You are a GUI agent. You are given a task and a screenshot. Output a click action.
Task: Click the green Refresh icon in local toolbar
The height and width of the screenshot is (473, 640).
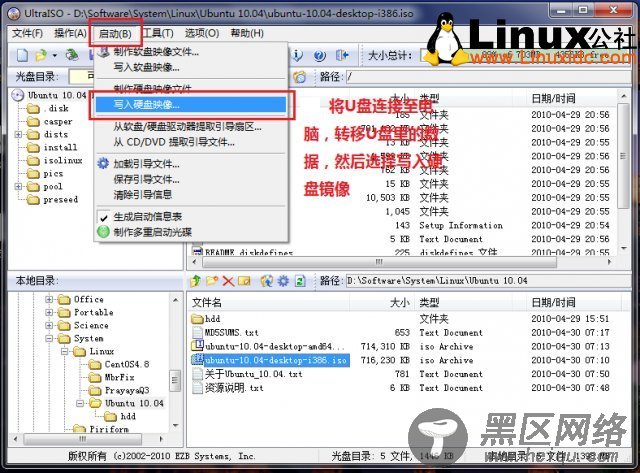coord(300,281)
